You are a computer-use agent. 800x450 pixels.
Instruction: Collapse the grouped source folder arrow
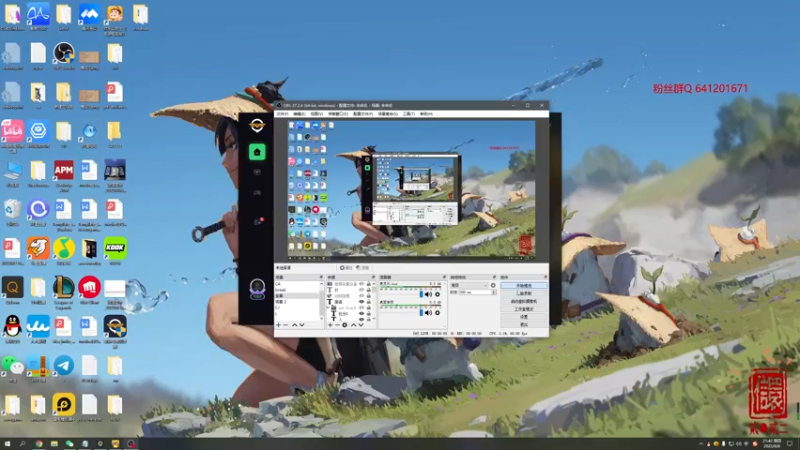click(328, 307)
